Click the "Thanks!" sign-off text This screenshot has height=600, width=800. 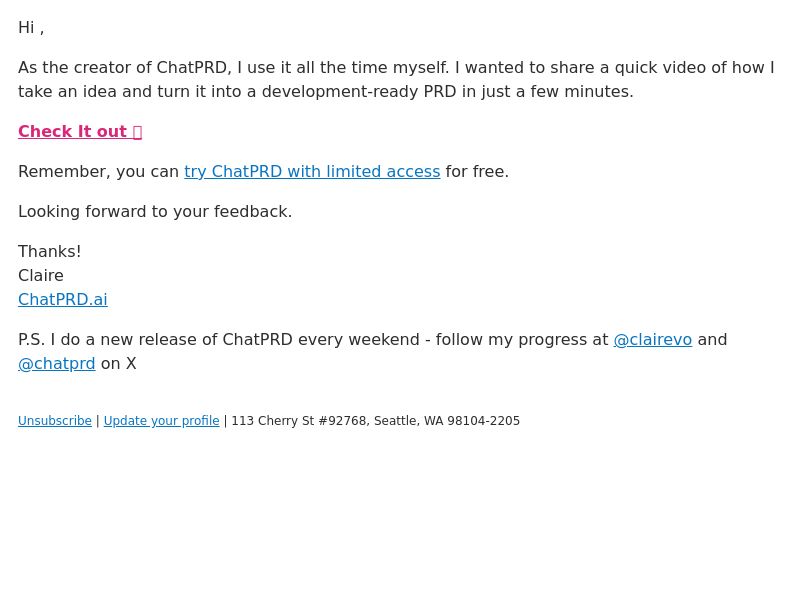tap(50, 251)
